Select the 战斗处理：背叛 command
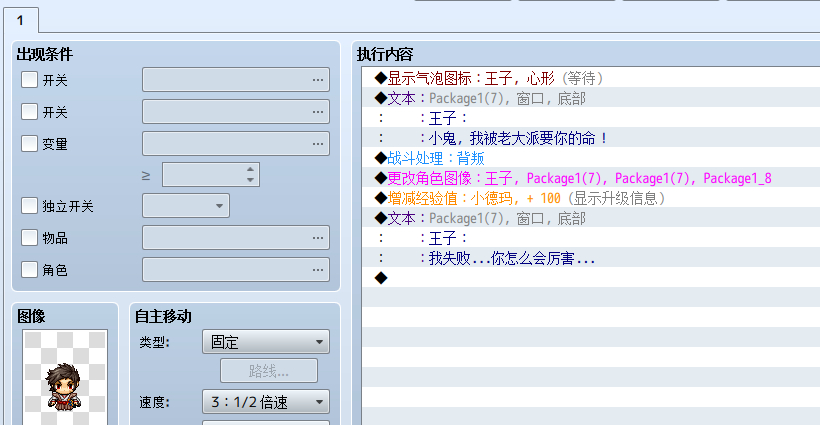The width and height of the screenshot is (820, 425). (591, 158)
